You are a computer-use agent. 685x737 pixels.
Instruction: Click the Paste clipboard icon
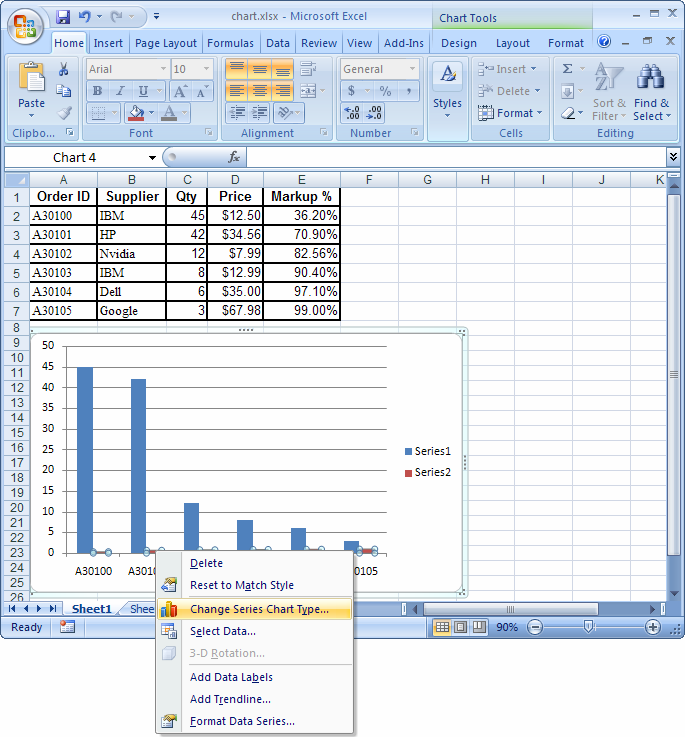click(x=31, y=77)
